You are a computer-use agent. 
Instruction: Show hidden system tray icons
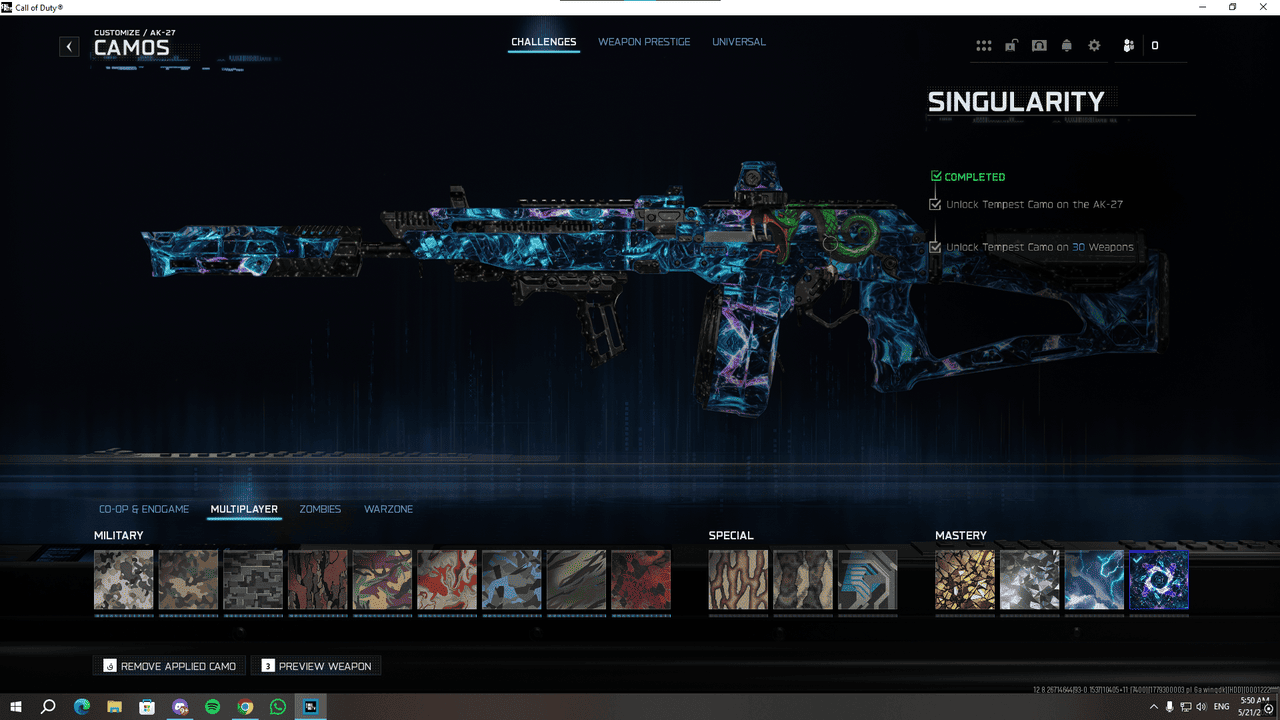point(1152,707)
